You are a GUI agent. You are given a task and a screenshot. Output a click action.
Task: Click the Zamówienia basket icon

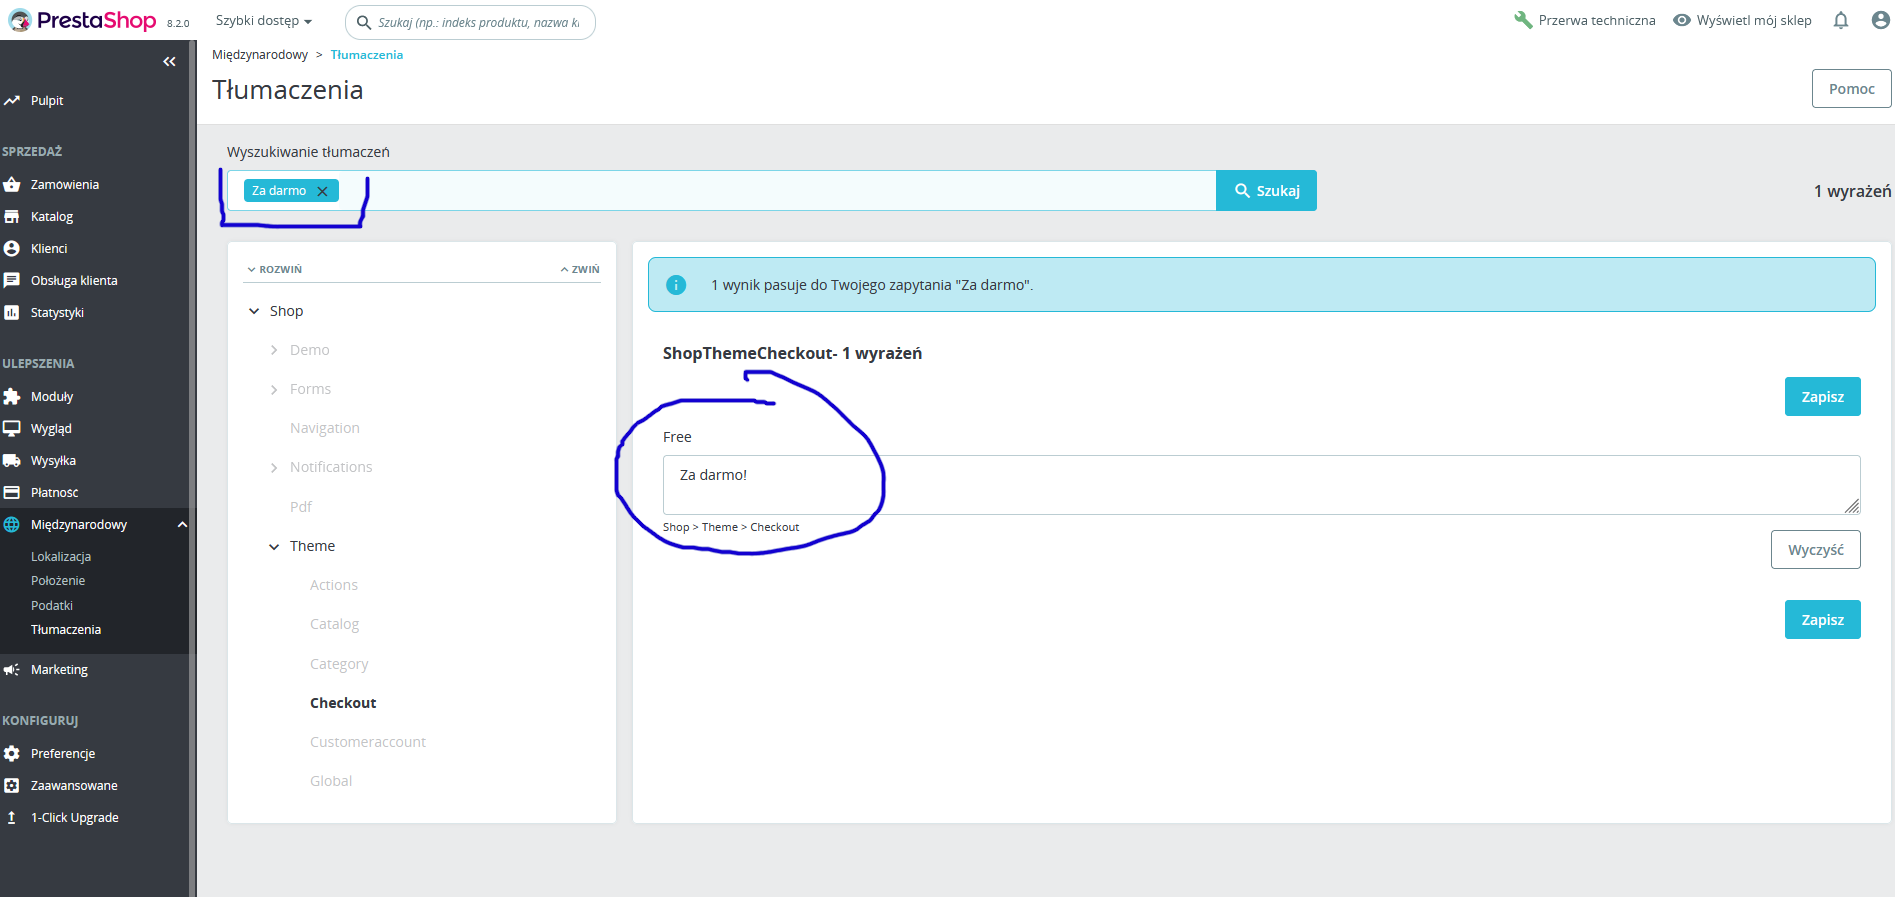[12, 185]
